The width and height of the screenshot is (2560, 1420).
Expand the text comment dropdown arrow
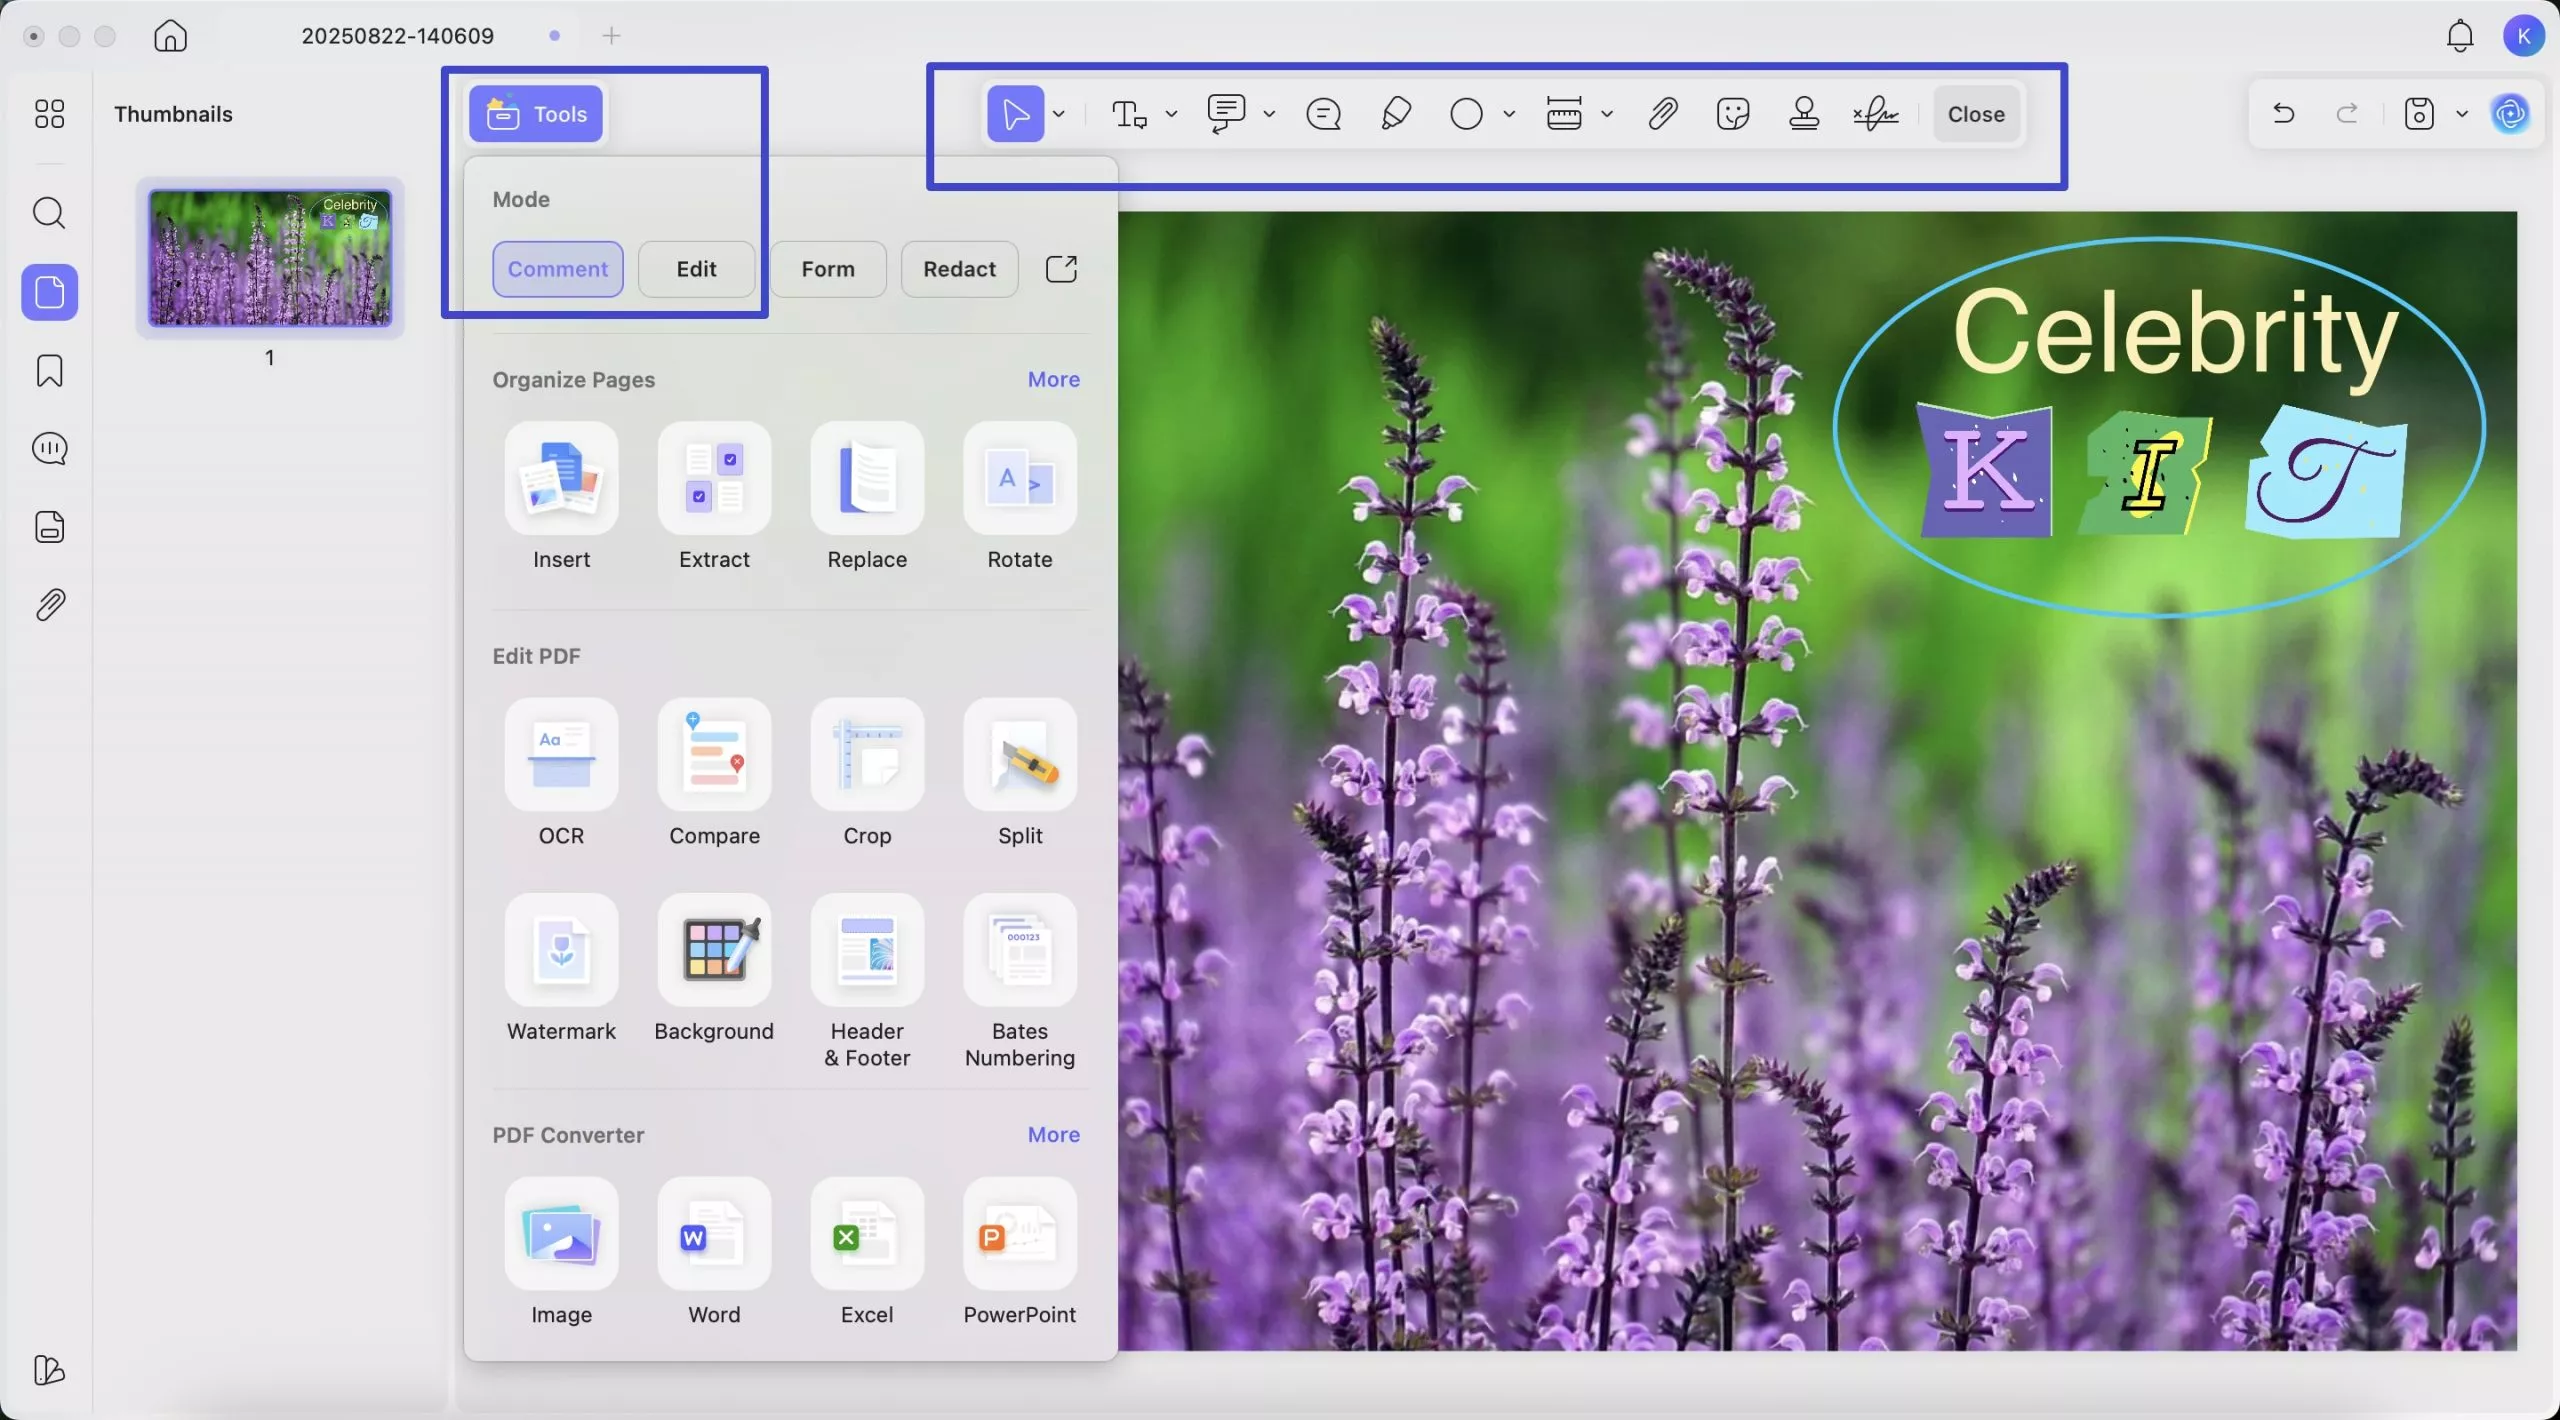(x=1171, y=114)
